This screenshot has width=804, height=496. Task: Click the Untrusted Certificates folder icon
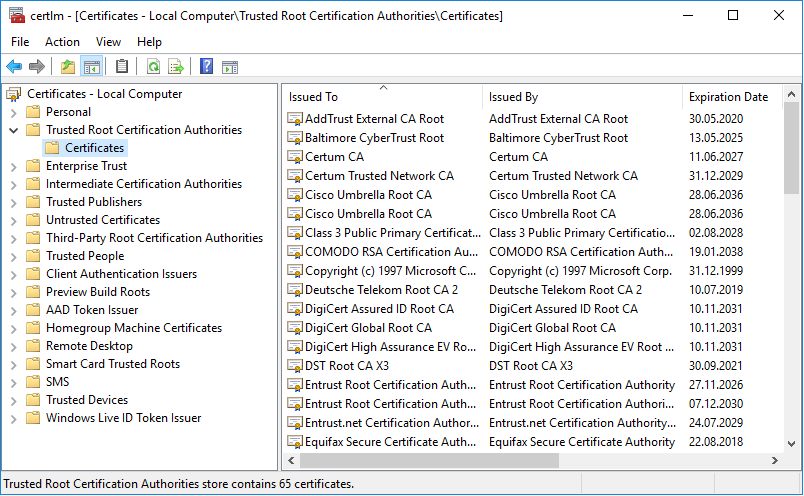click(x=33, y=220)
